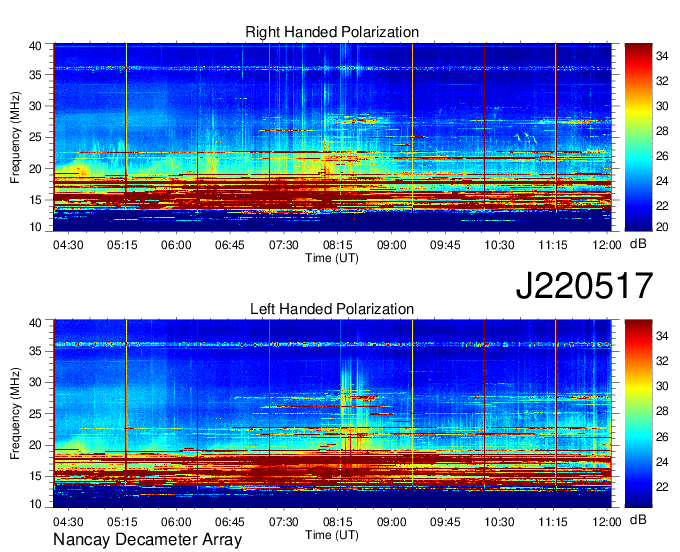The image size is (680, 552).
Task: Choose the 20 MHz tick on the Left Handed plot
Action: tap(36, 445)
